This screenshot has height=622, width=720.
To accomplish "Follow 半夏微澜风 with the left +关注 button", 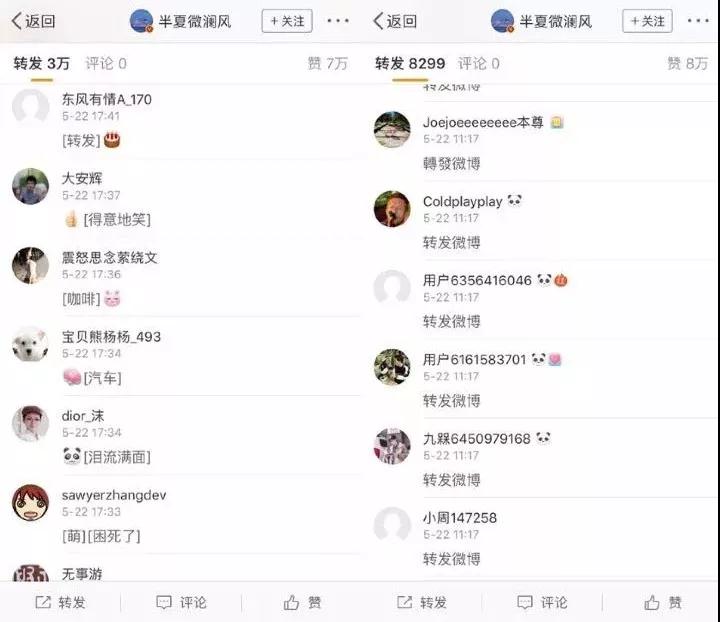I will point(287,21).
